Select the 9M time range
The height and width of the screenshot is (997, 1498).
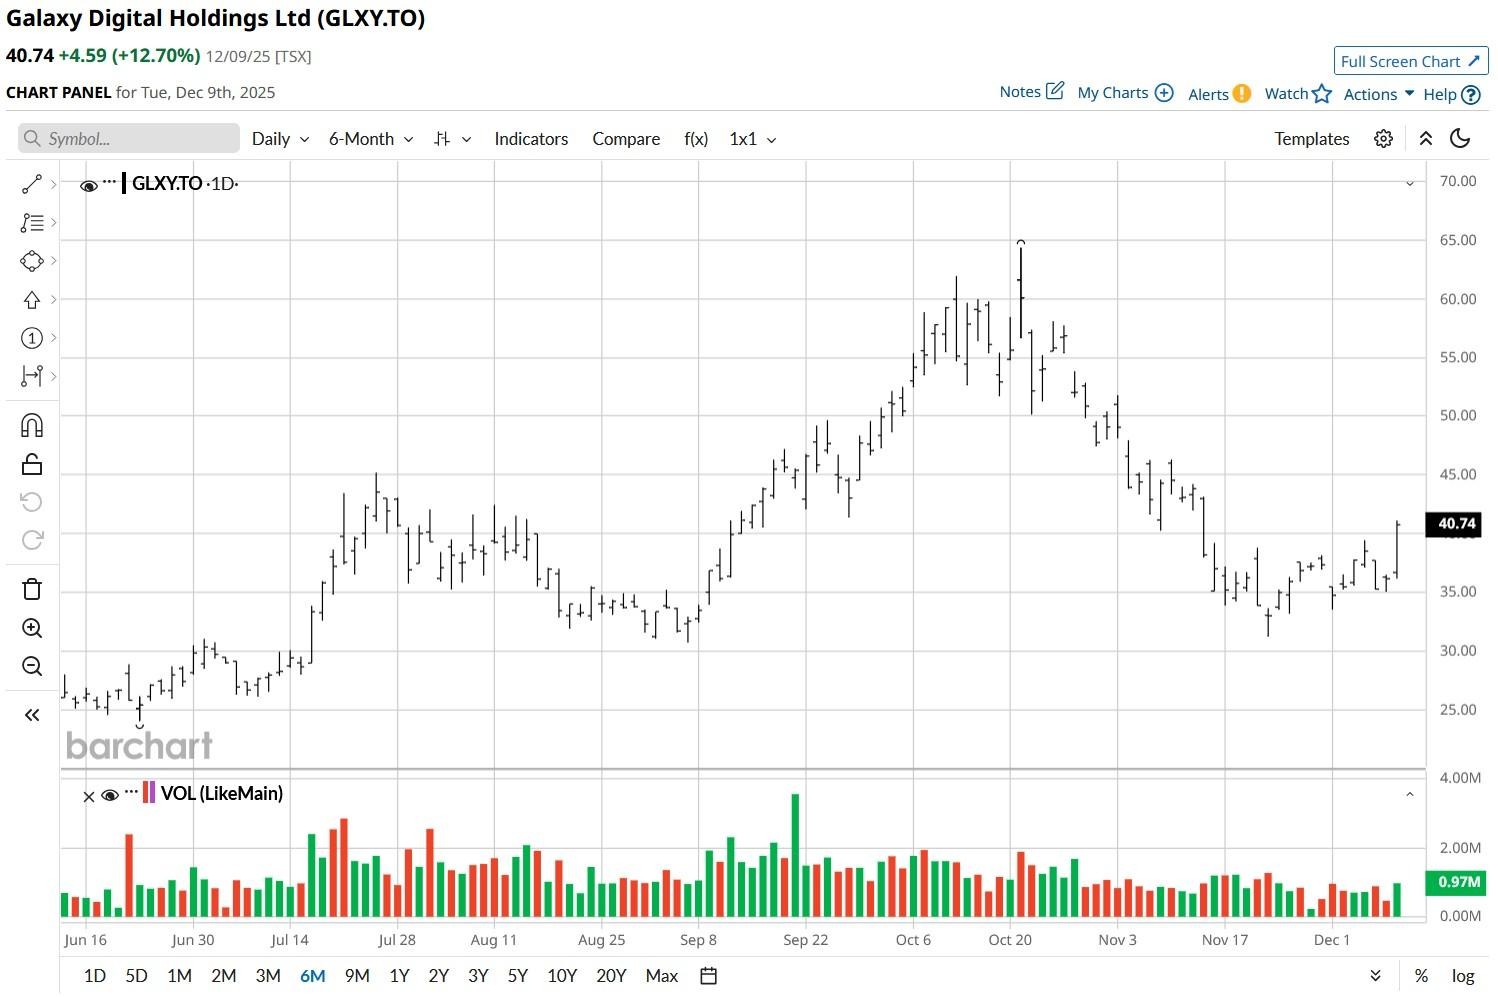click(x=357, y=976)
